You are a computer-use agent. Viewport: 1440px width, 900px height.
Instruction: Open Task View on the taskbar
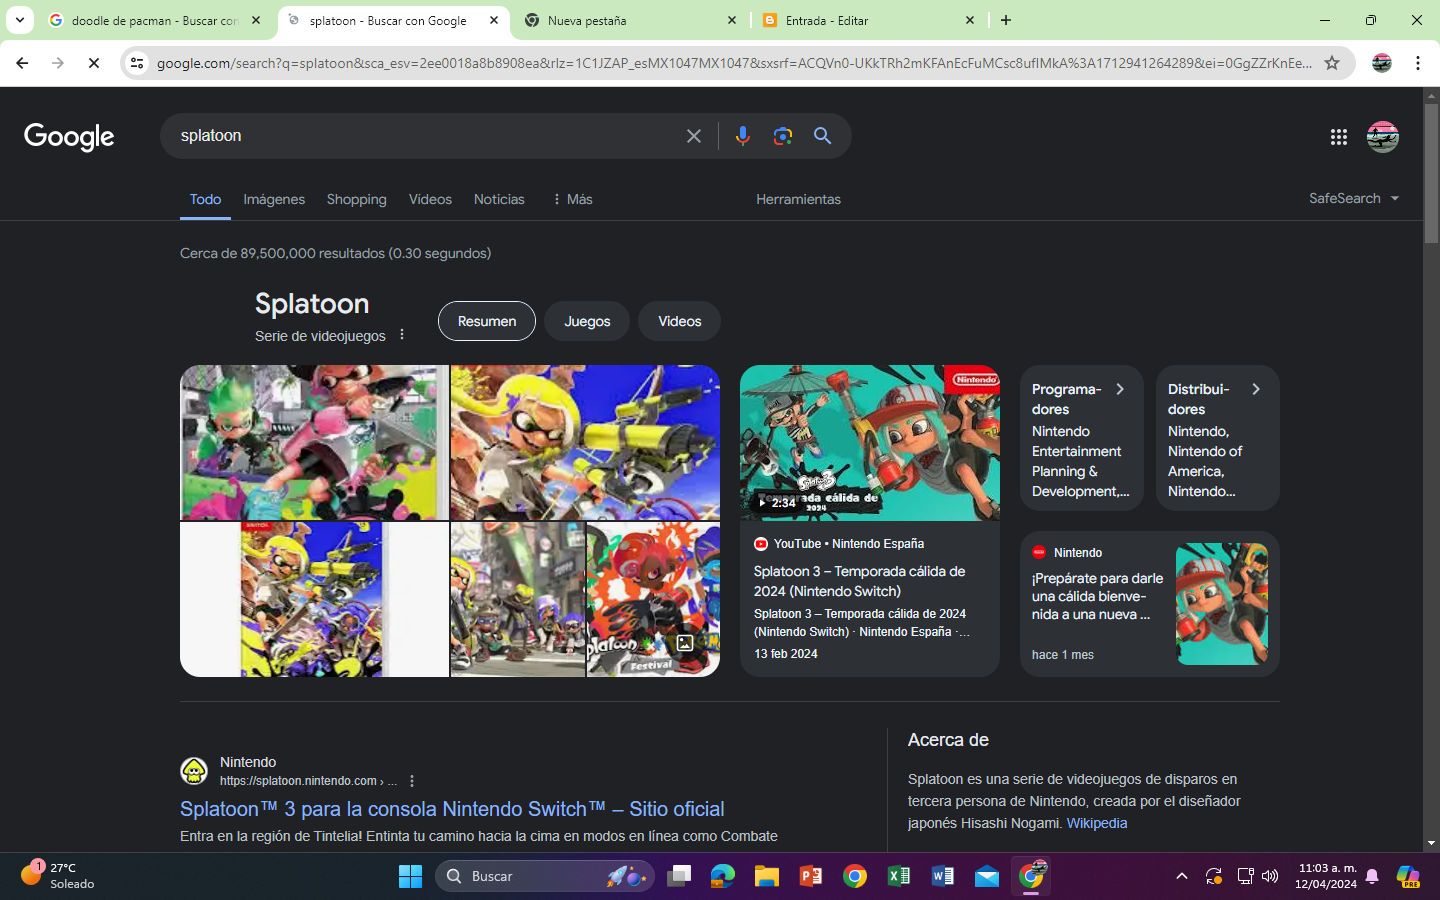680,876
